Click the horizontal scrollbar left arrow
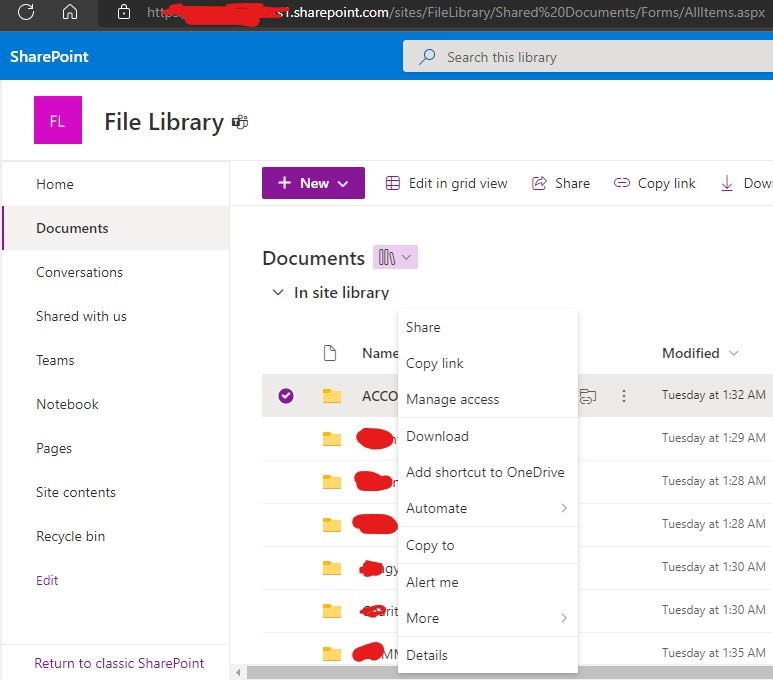The image size is (773, 680). [x=238, y=672]
